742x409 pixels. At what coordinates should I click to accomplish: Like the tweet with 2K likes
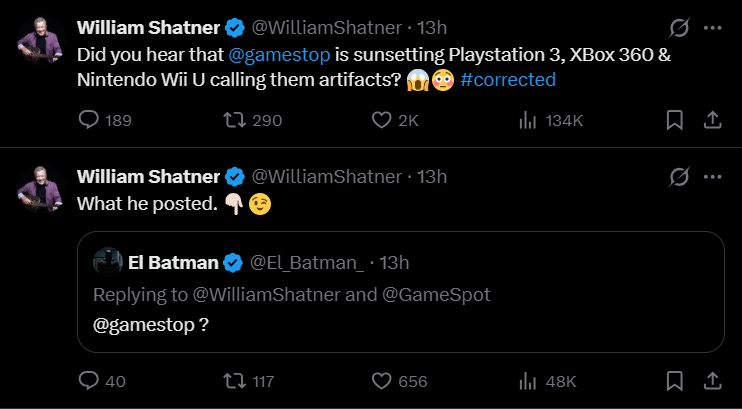tap(381, 120)
